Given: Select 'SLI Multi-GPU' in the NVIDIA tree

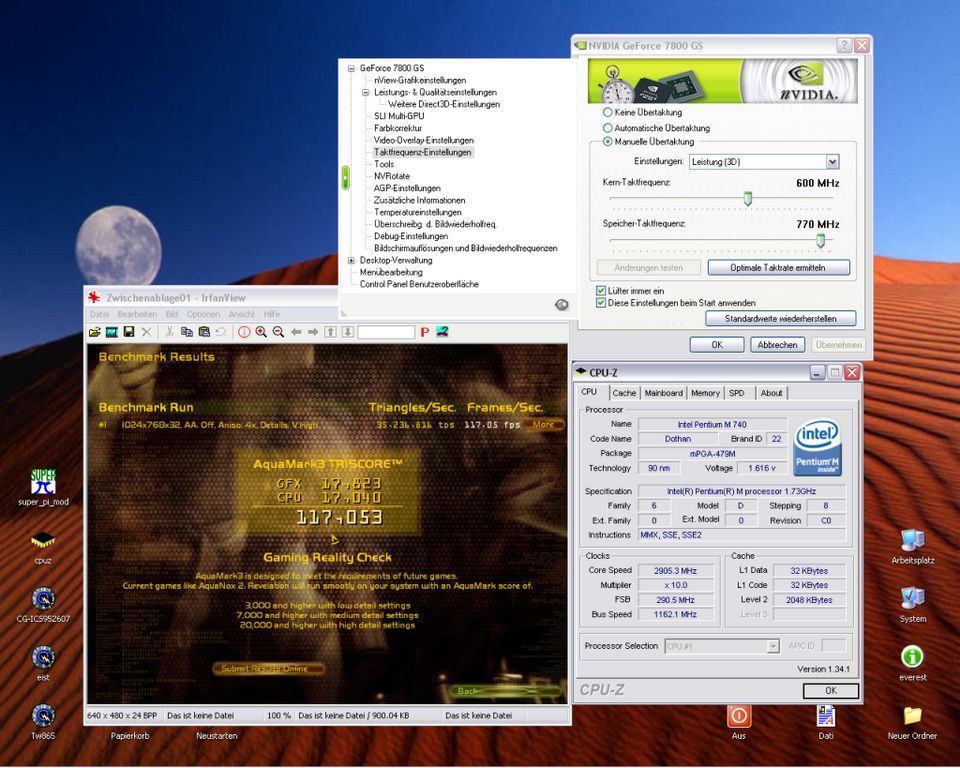Looking at the screenshot, I should point(399,116).
